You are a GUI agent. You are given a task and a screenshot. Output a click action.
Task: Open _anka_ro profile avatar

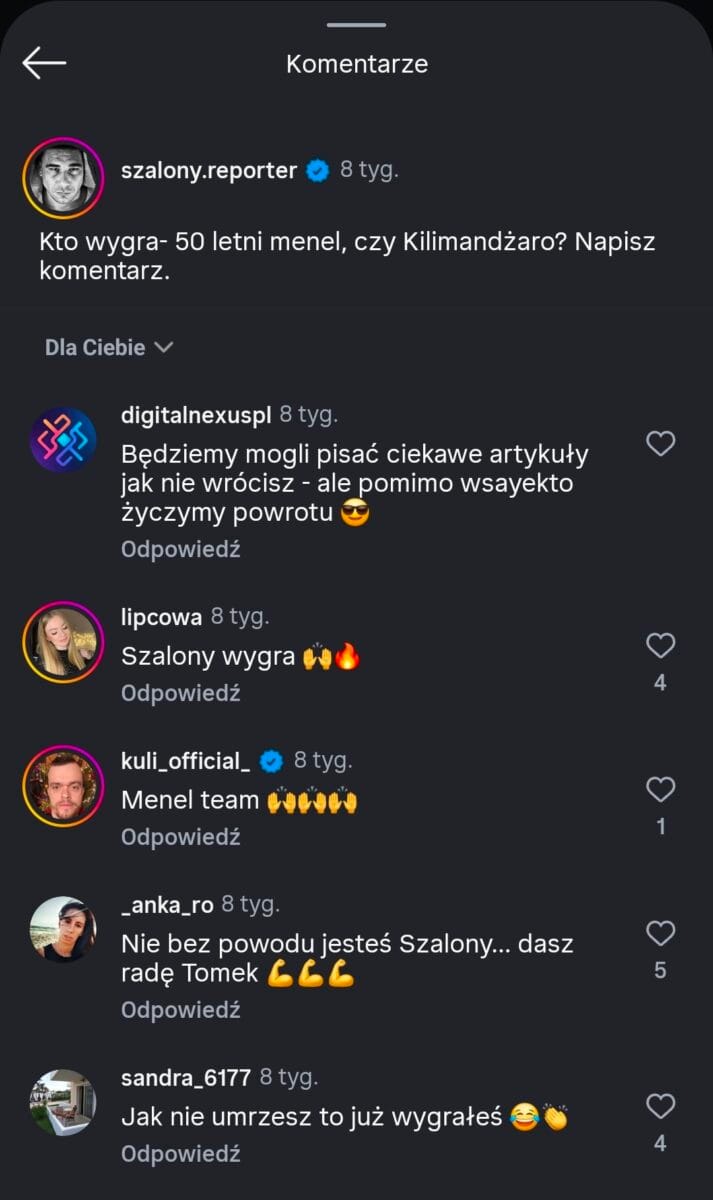(63, 929)
